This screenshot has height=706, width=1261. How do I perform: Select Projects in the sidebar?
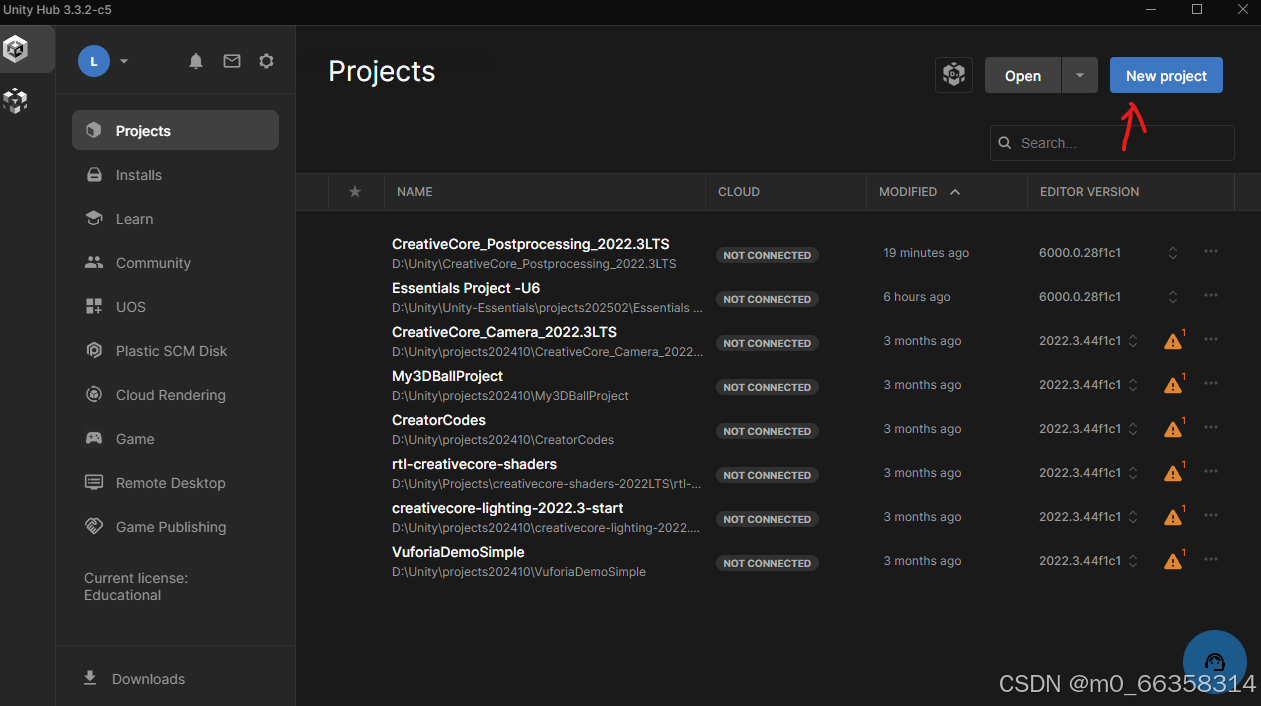click(x=175, y=131)
